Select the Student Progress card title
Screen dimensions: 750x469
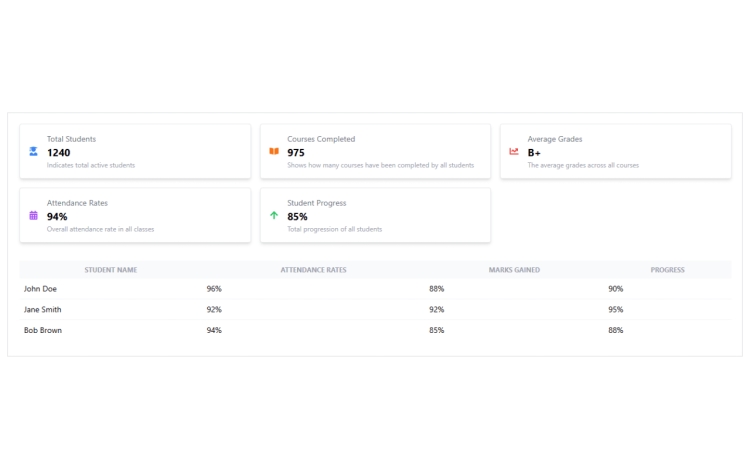(x=317, y=203)
